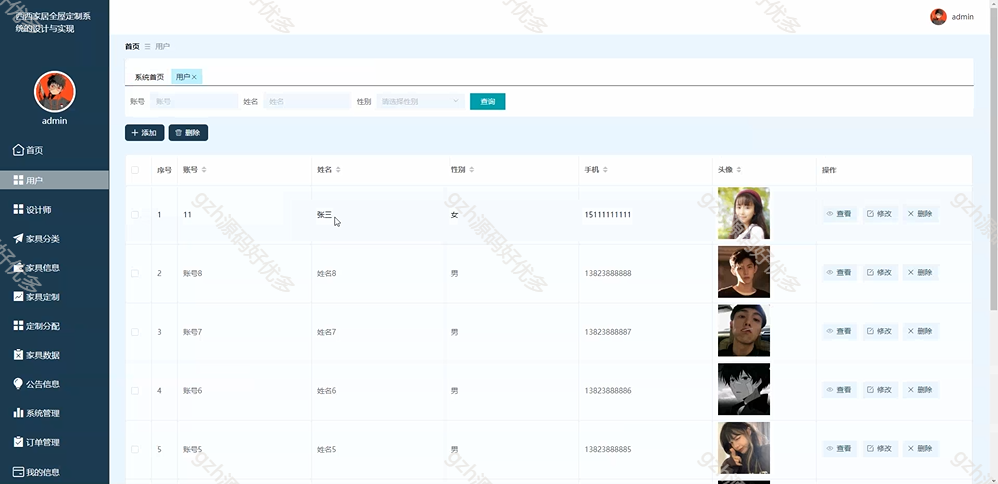Click 删除 for the 账号5 row
Viewport: 998px width, 484px height.
click(x=920, y=448)
